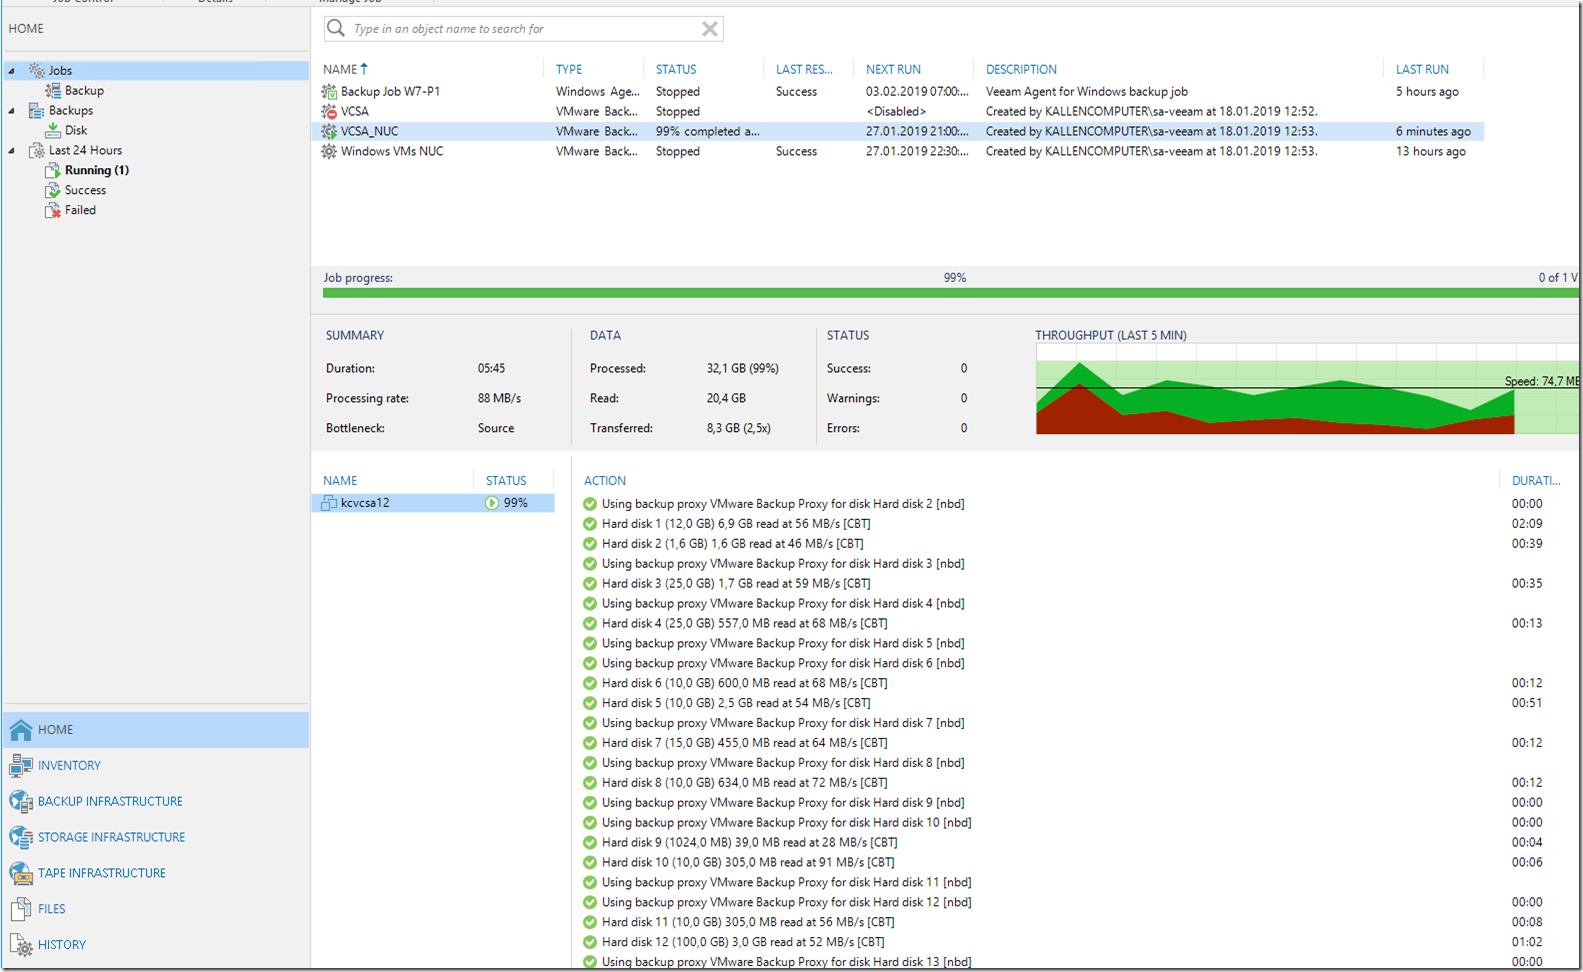Sort jobs by TYPE column header
The image size is (1583, 972).
point(569,69)
